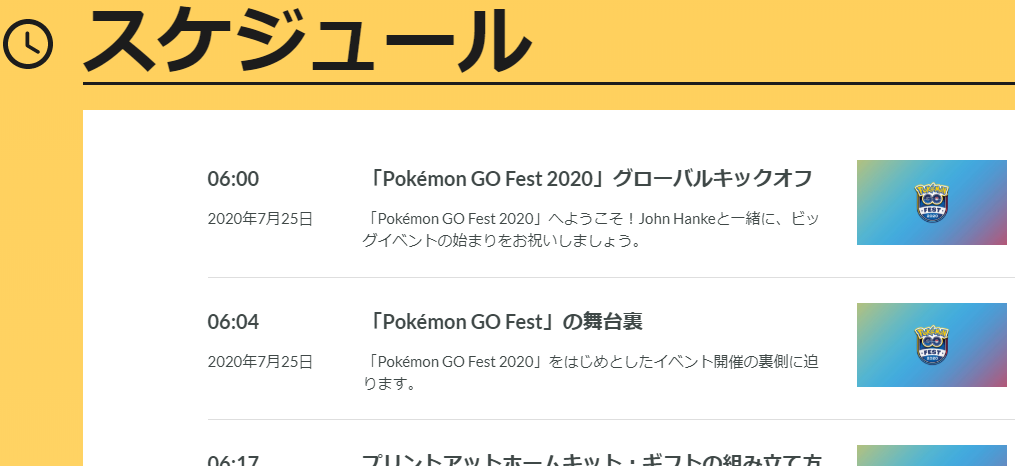
Task: Click the 06:17 time label
Action: click(x=233, y=460)
